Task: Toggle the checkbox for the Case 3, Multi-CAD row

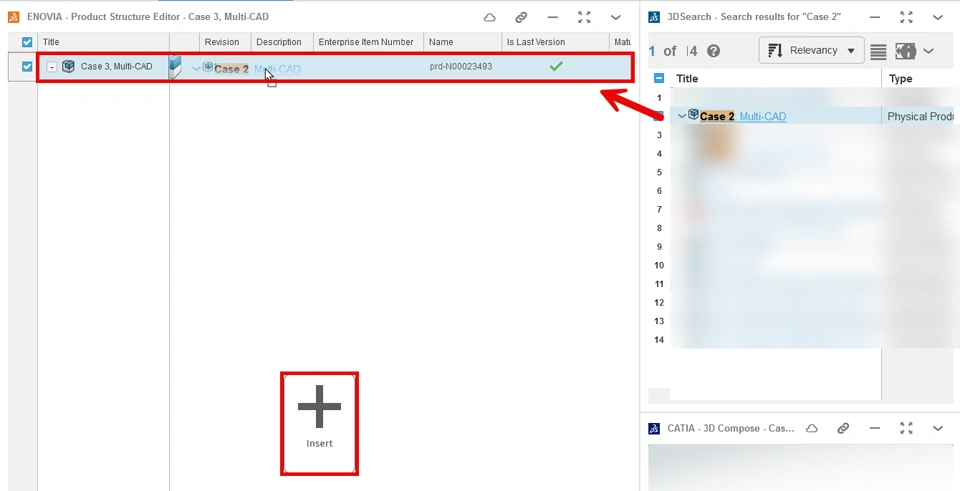Action: point(27,66)
